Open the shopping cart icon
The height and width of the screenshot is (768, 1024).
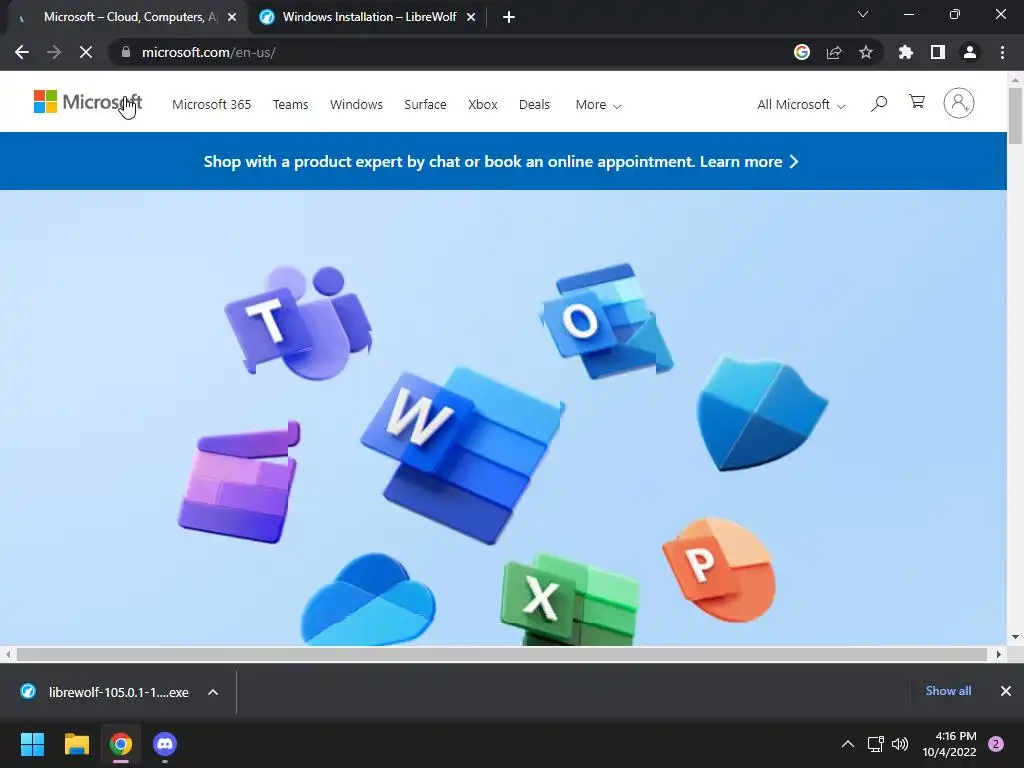tap(917, 102)
